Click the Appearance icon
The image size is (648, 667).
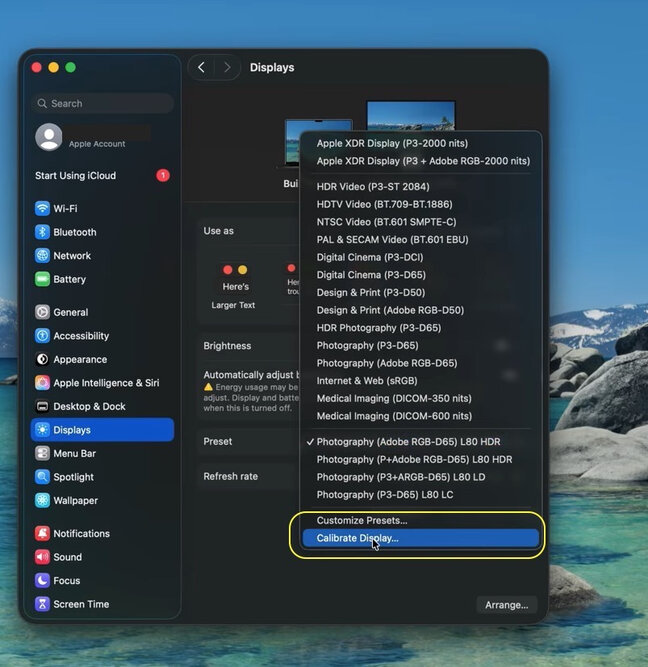42,359
